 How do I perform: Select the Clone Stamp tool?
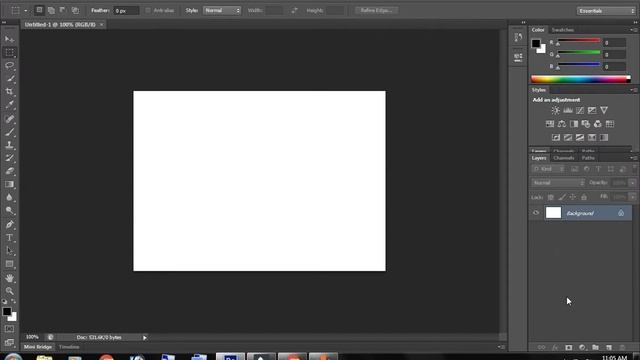9,145
